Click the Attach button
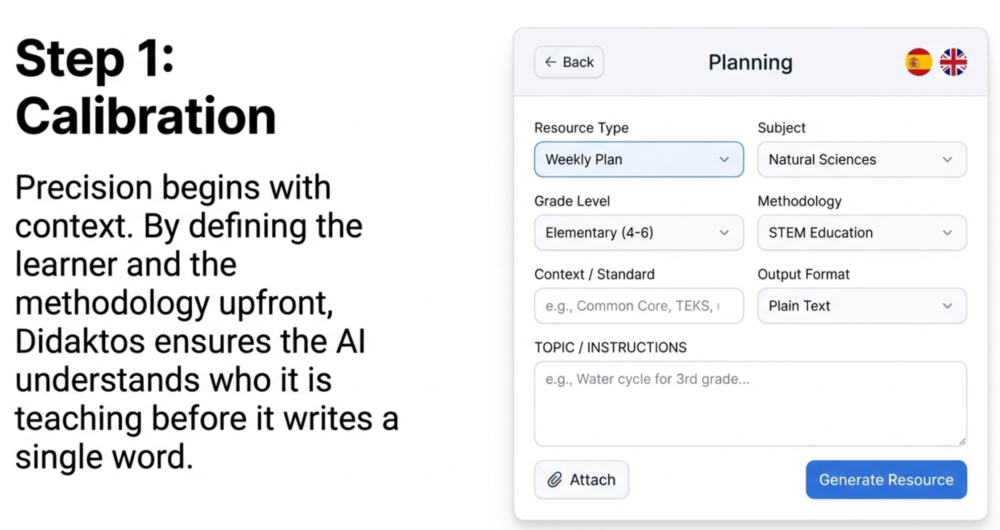This screenshot has height=530, width=1000. tap(581, 480)
